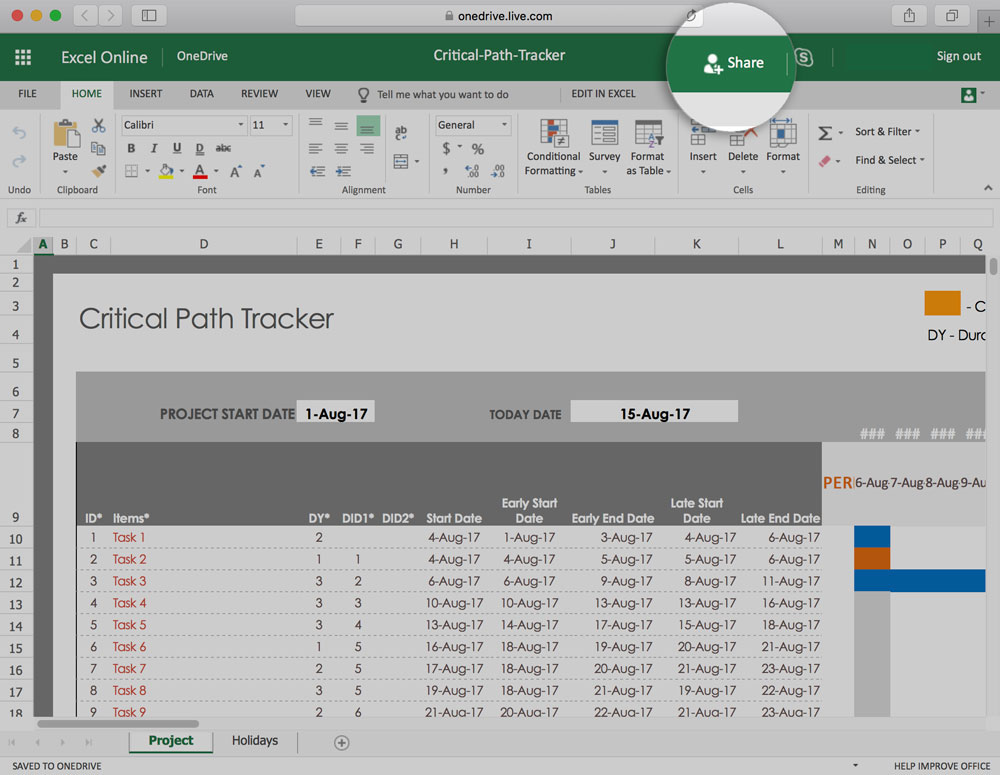The image size is (1000, 775).
Task: Switch to the INSERT ribbon tab
Action: tap(145, 93)
